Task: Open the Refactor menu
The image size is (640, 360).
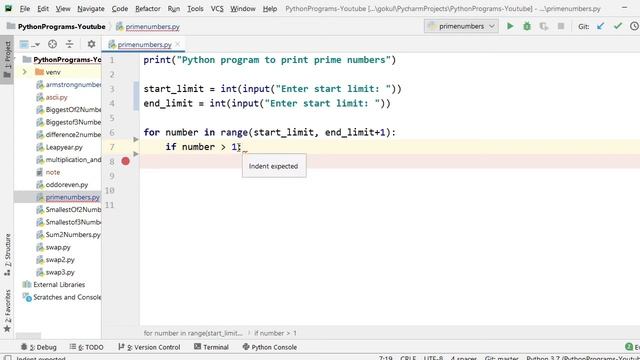Action: (148, 9)
